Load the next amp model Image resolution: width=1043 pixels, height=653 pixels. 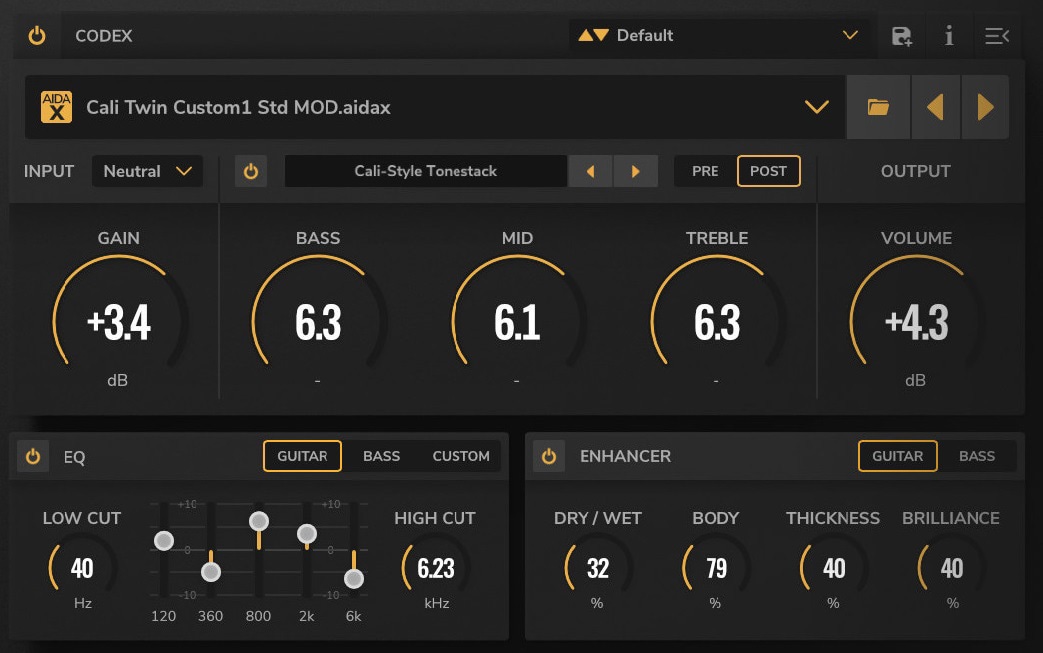tap(985, 107)
